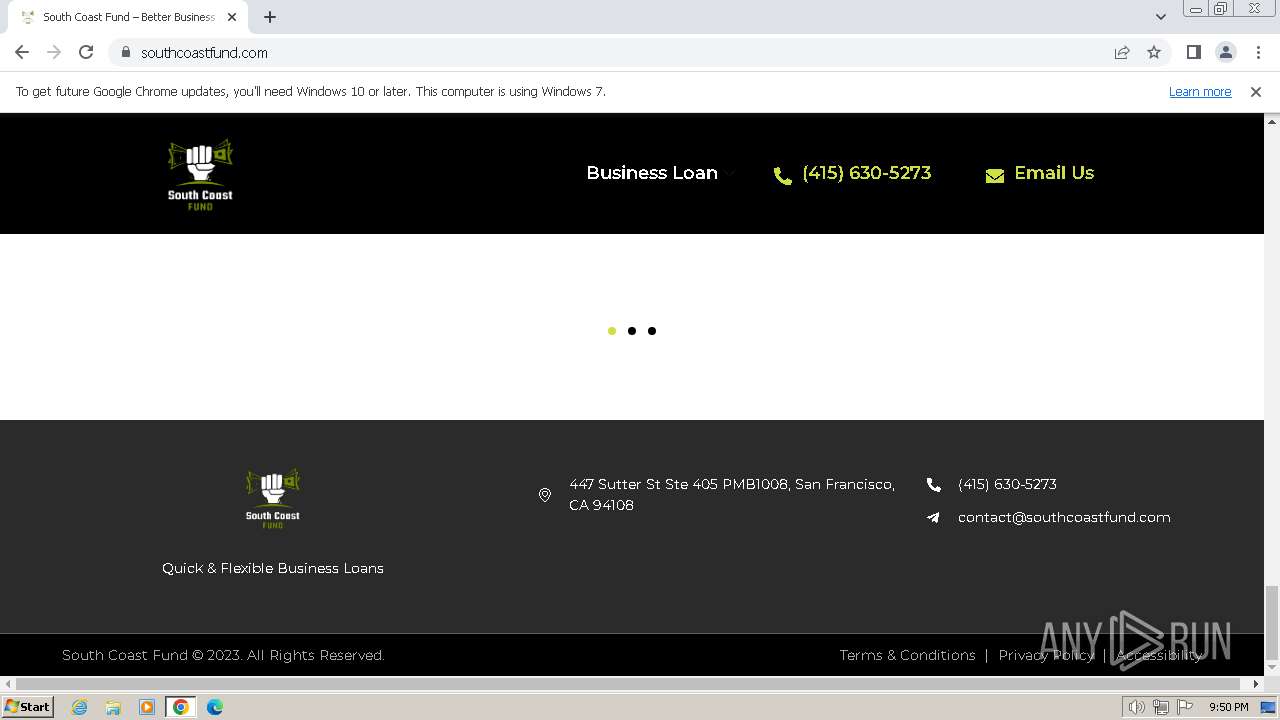Click the Quick & Flexible Business Loans text
This screenshot has width=1280, height=720.
tap(273, 568)
